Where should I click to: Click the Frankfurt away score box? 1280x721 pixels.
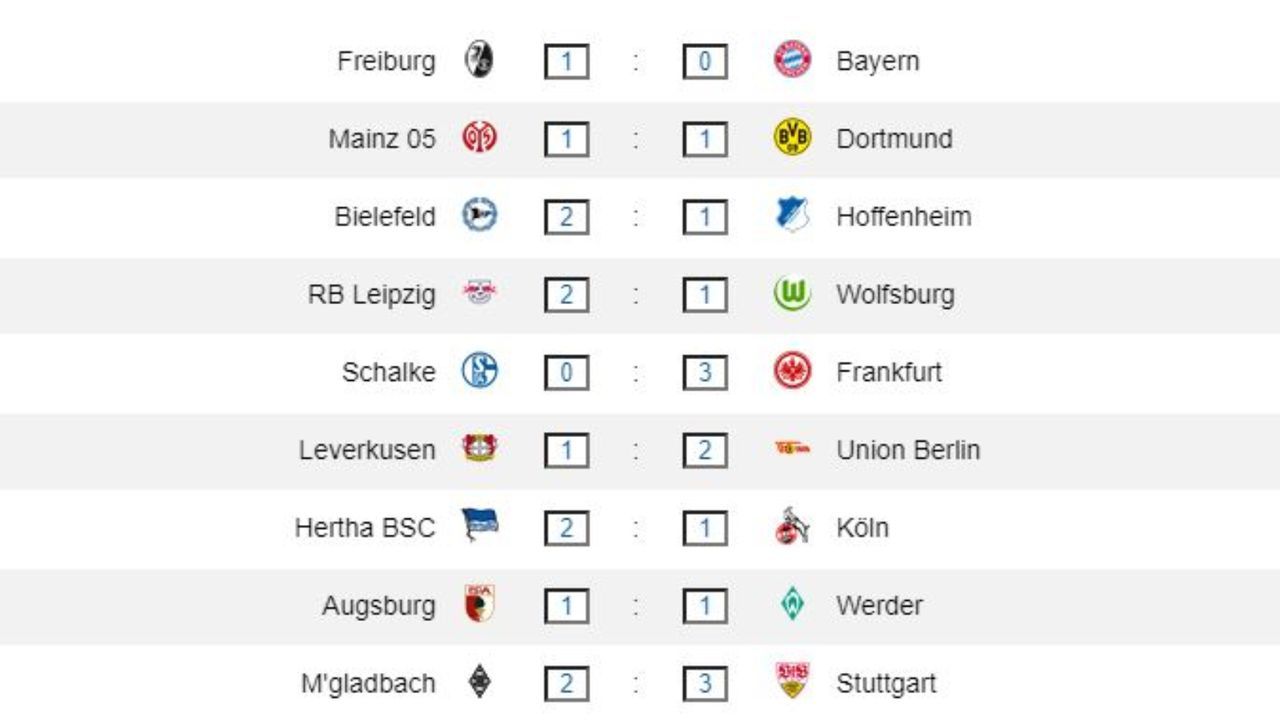[x=704, y=373]
